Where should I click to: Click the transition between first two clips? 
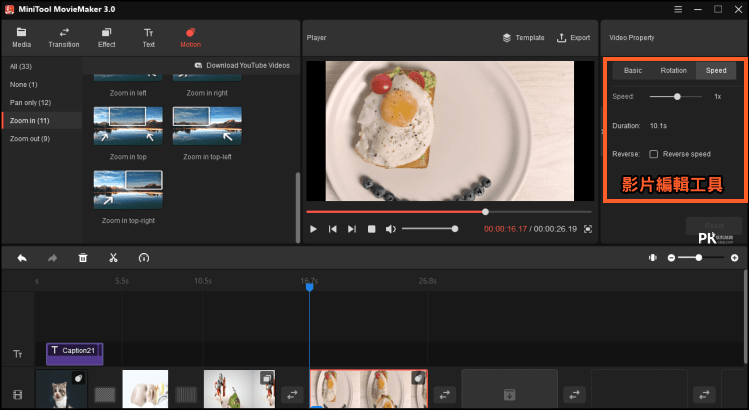(105, 395)
